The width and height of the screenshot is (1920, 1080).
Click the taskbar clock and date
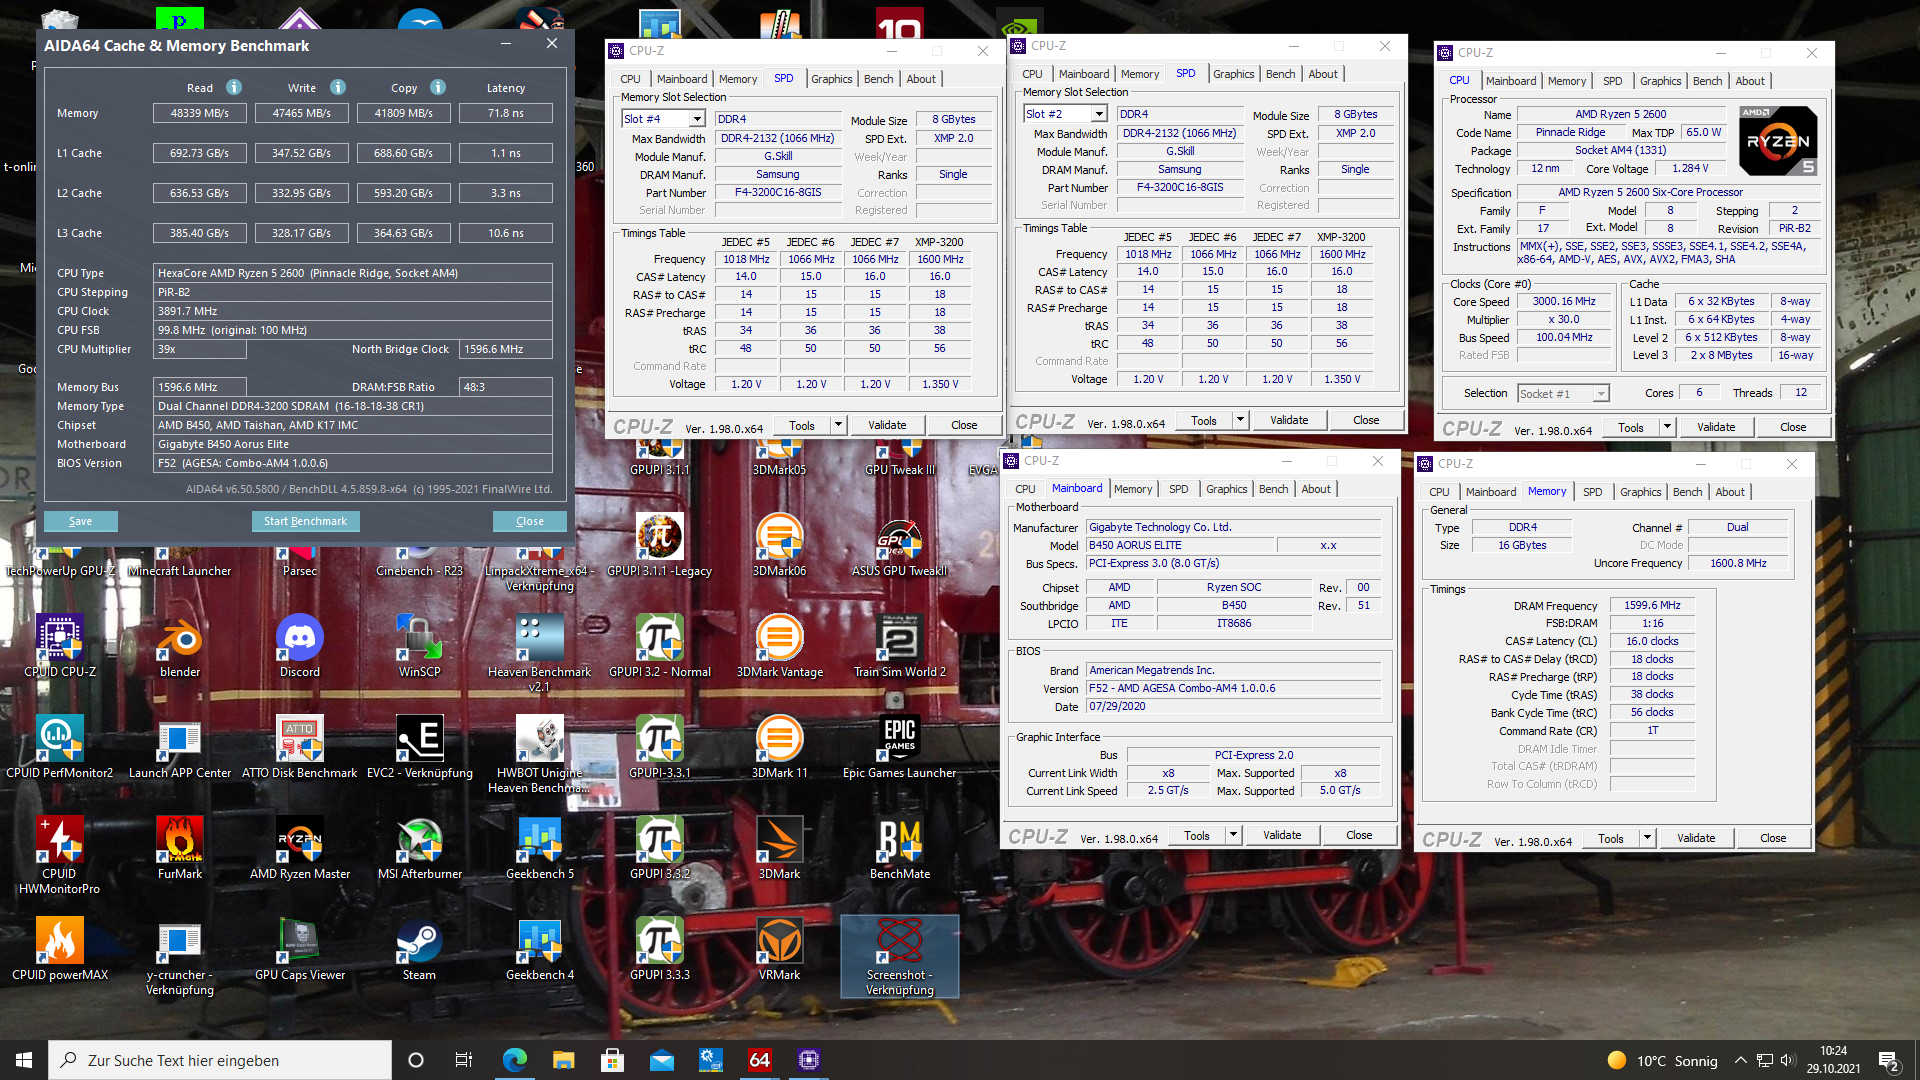pos(1833,1060)
